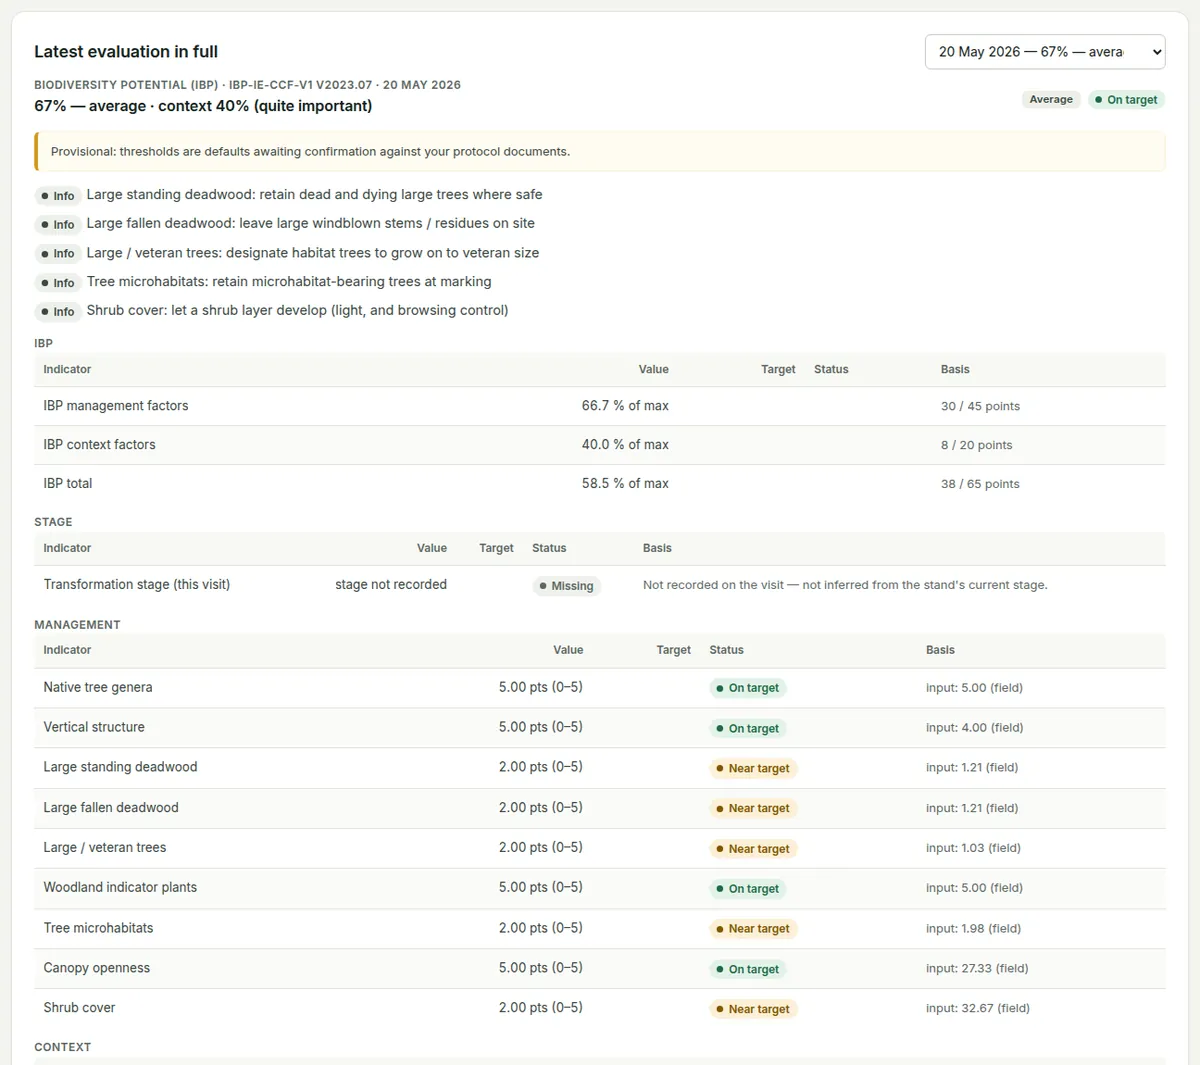Screen dimensions: 1200x1065
Task: Select the IBP context factors row label
Action: tap(100, 445)
